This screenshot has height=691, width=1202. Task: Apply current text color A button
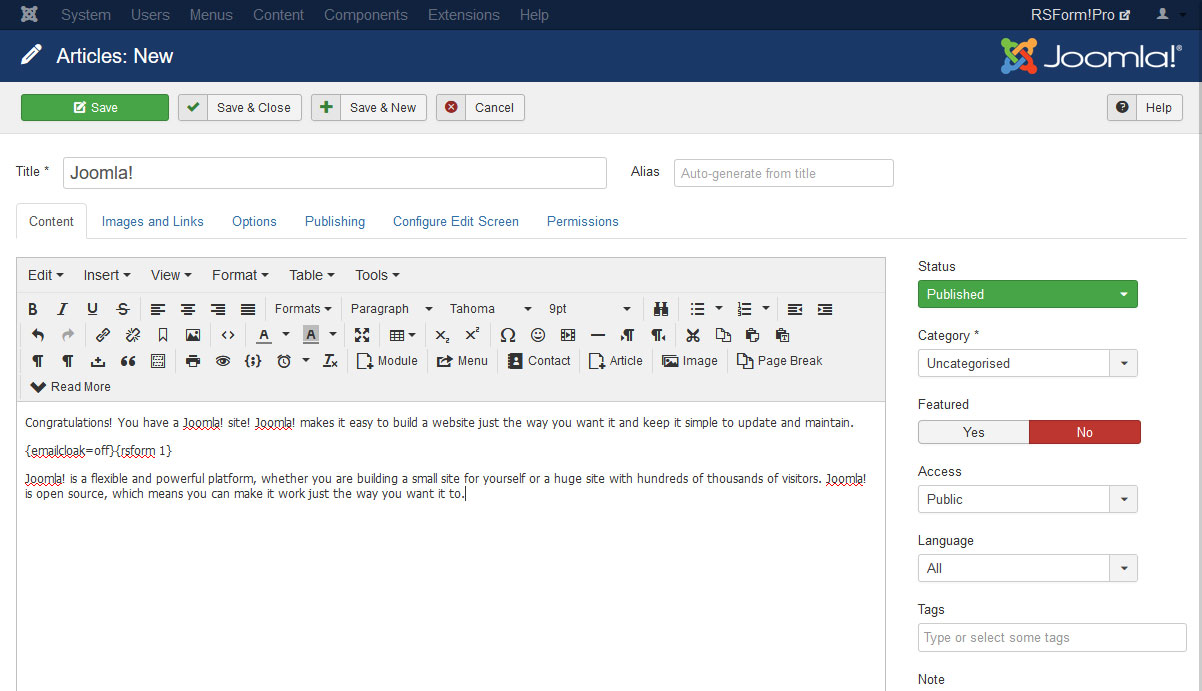tap(264, 335)
